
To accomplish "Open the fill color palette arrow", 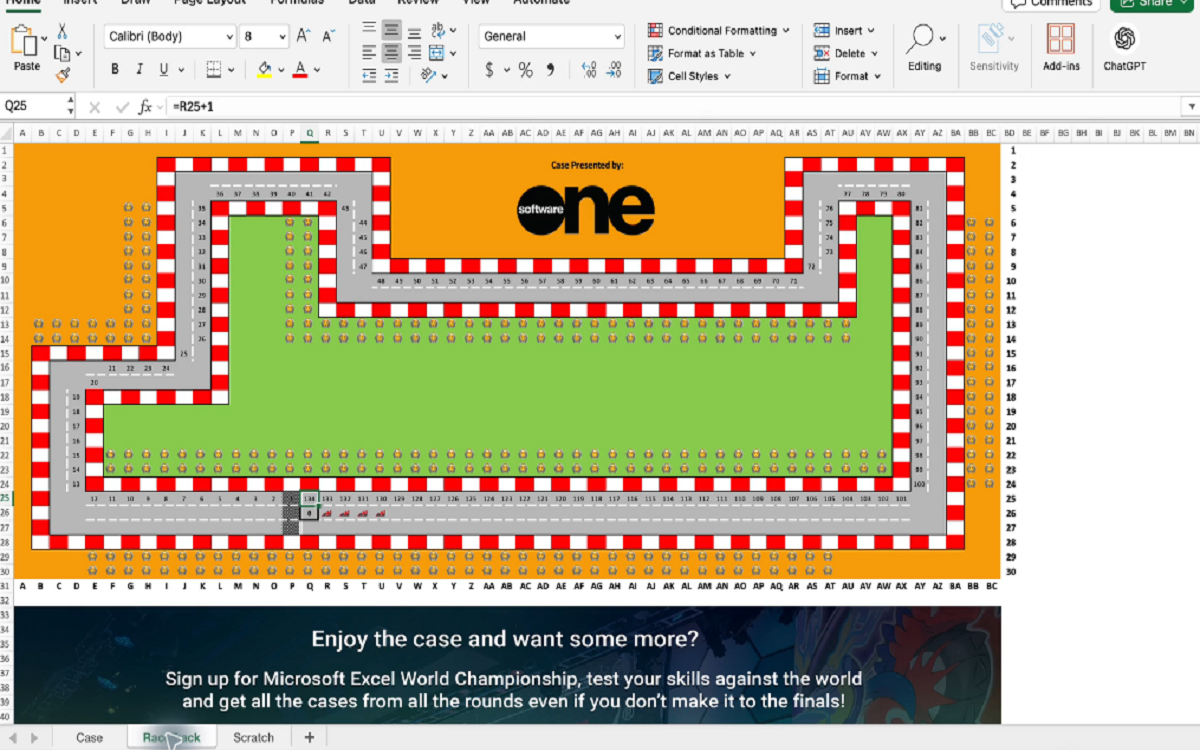I will tap(280, 71).
